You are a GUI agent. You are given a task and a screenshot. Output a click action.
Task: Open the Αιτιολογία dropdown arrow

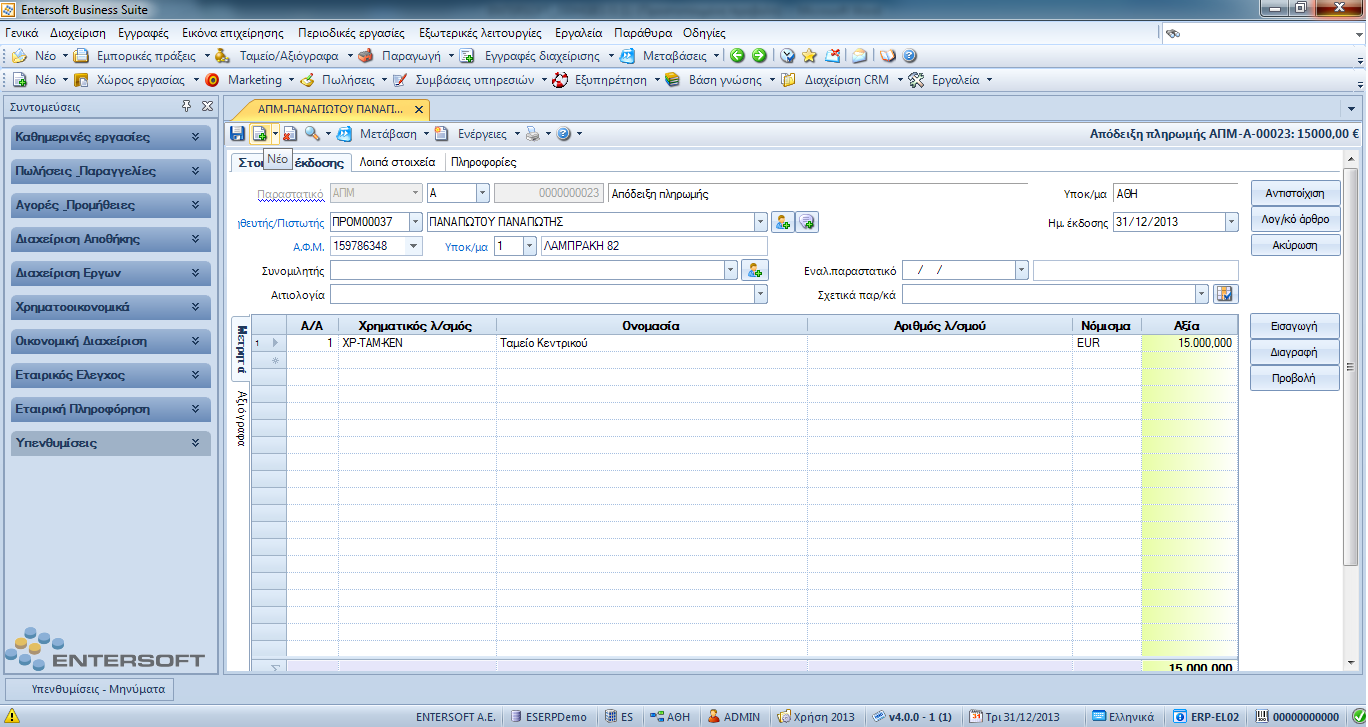(761, 294)
